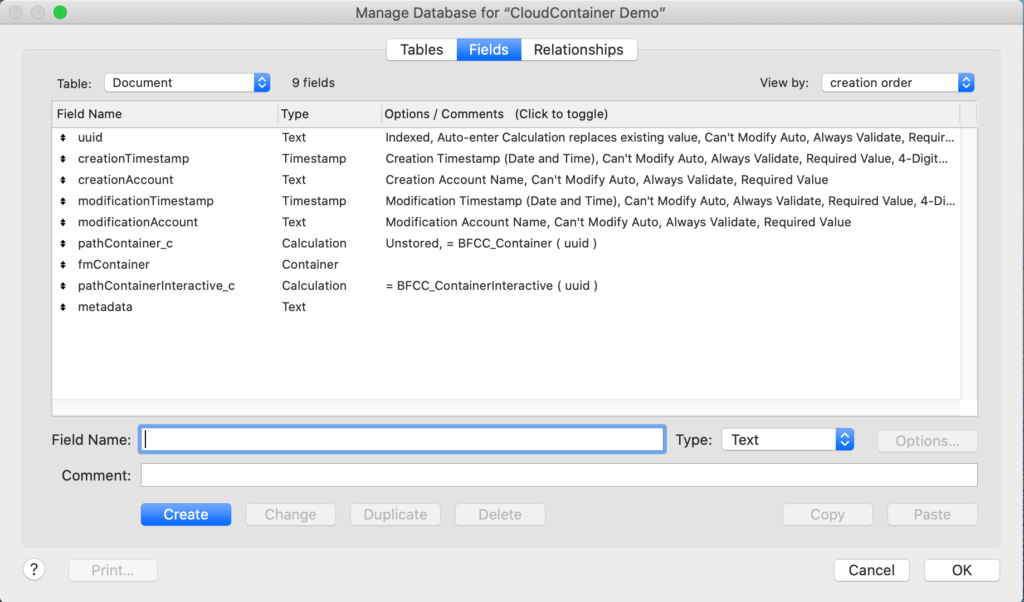The image size is (1024, 602).
Task: Click into the Field Name text box
Action: point(402,440)
